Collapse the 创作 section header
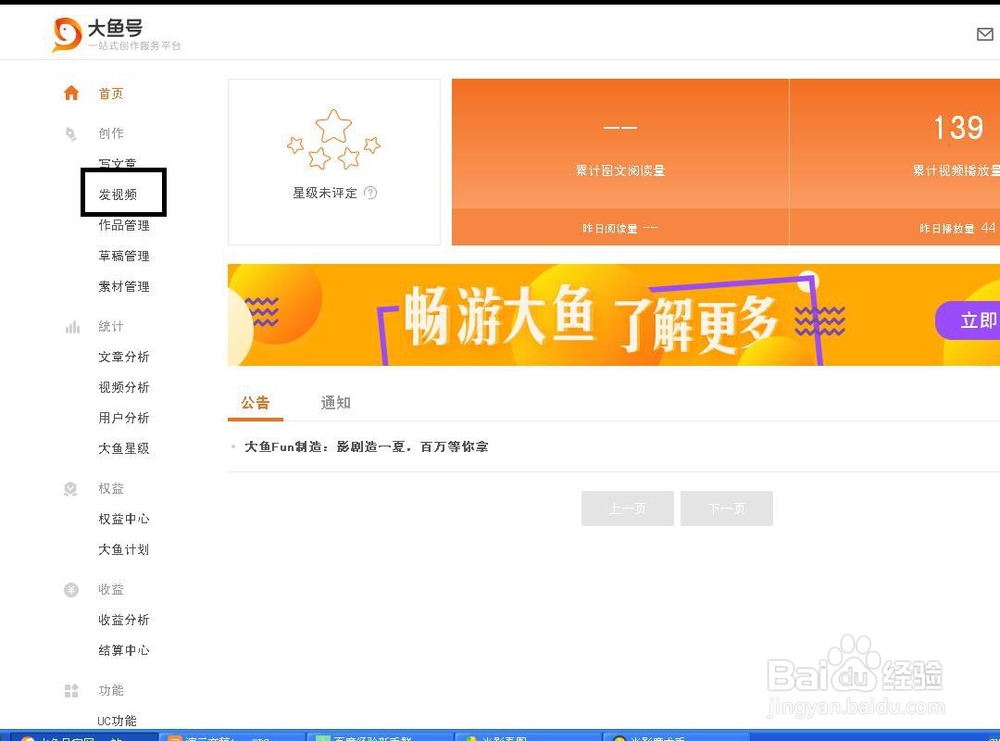 click(111, 133)
